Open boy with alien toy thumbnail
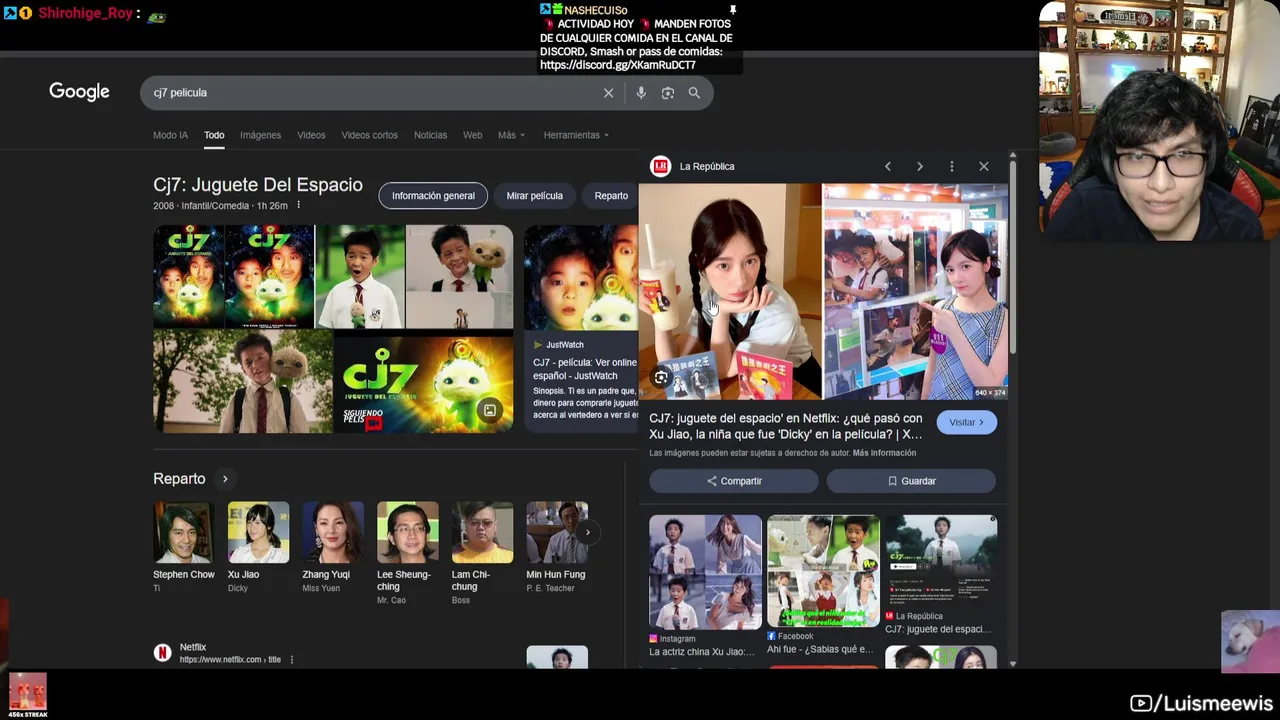The width and height of the screenshot is (1280, 720). (242, 383)
